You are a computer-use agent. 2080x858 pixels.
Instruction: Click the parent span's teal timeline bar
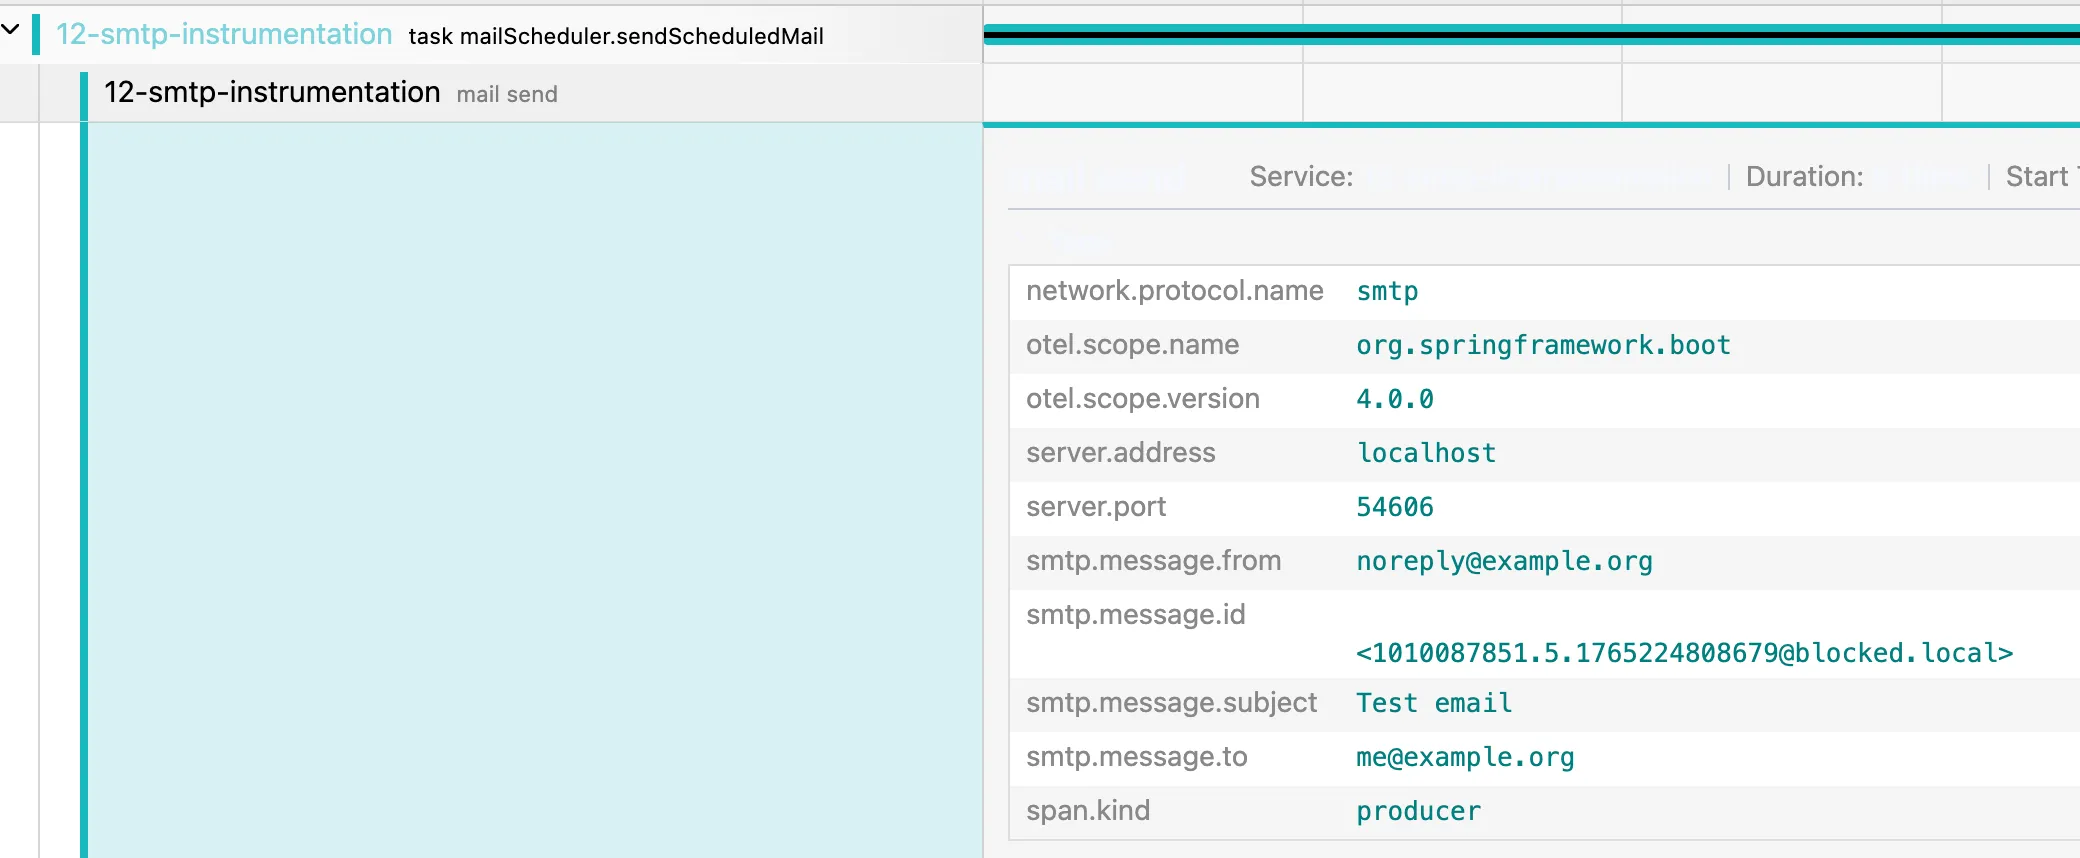(x=1530, y=35)
